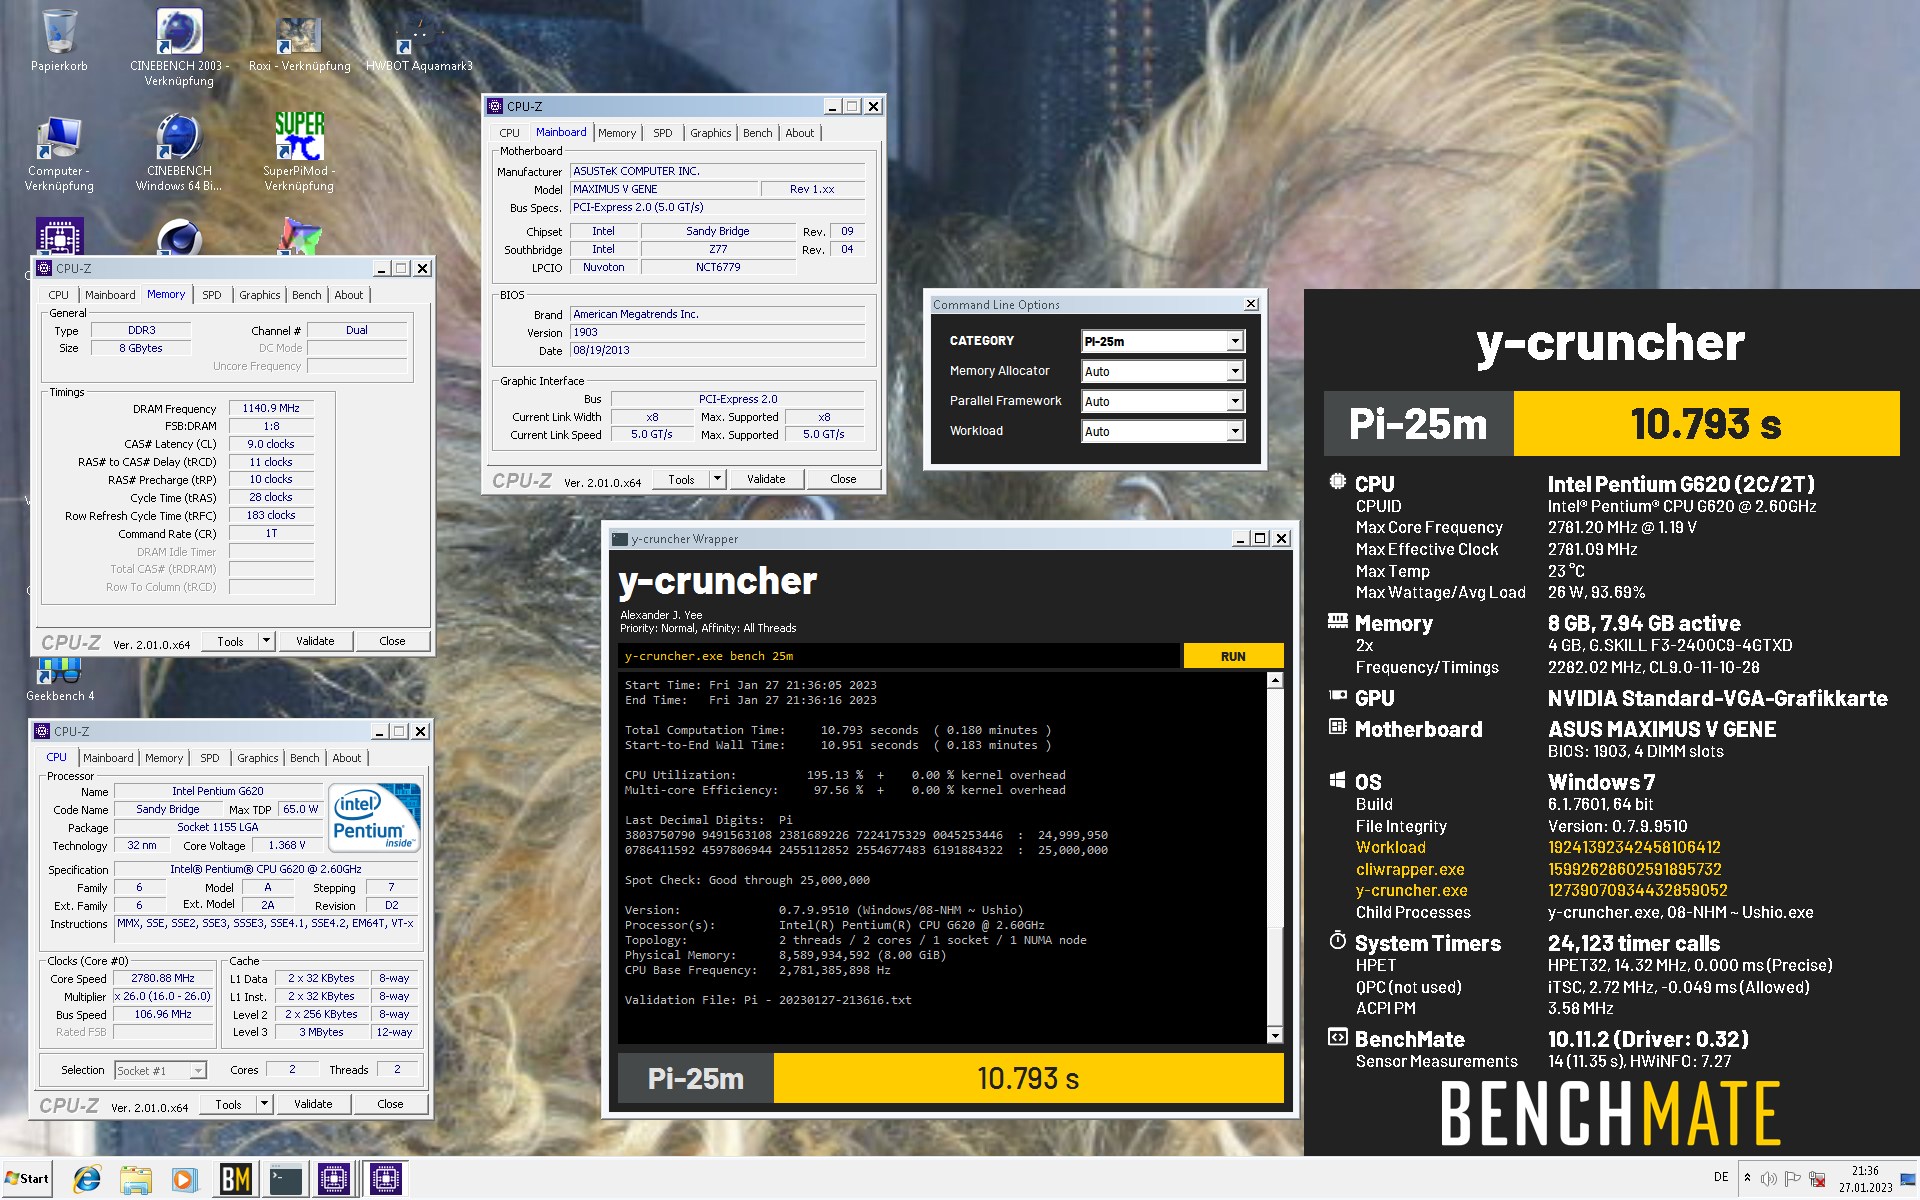Open Tools dropdown arrow in CPU tab window
This screenshot has height=1200, width=1920.
click(264, 1104)
